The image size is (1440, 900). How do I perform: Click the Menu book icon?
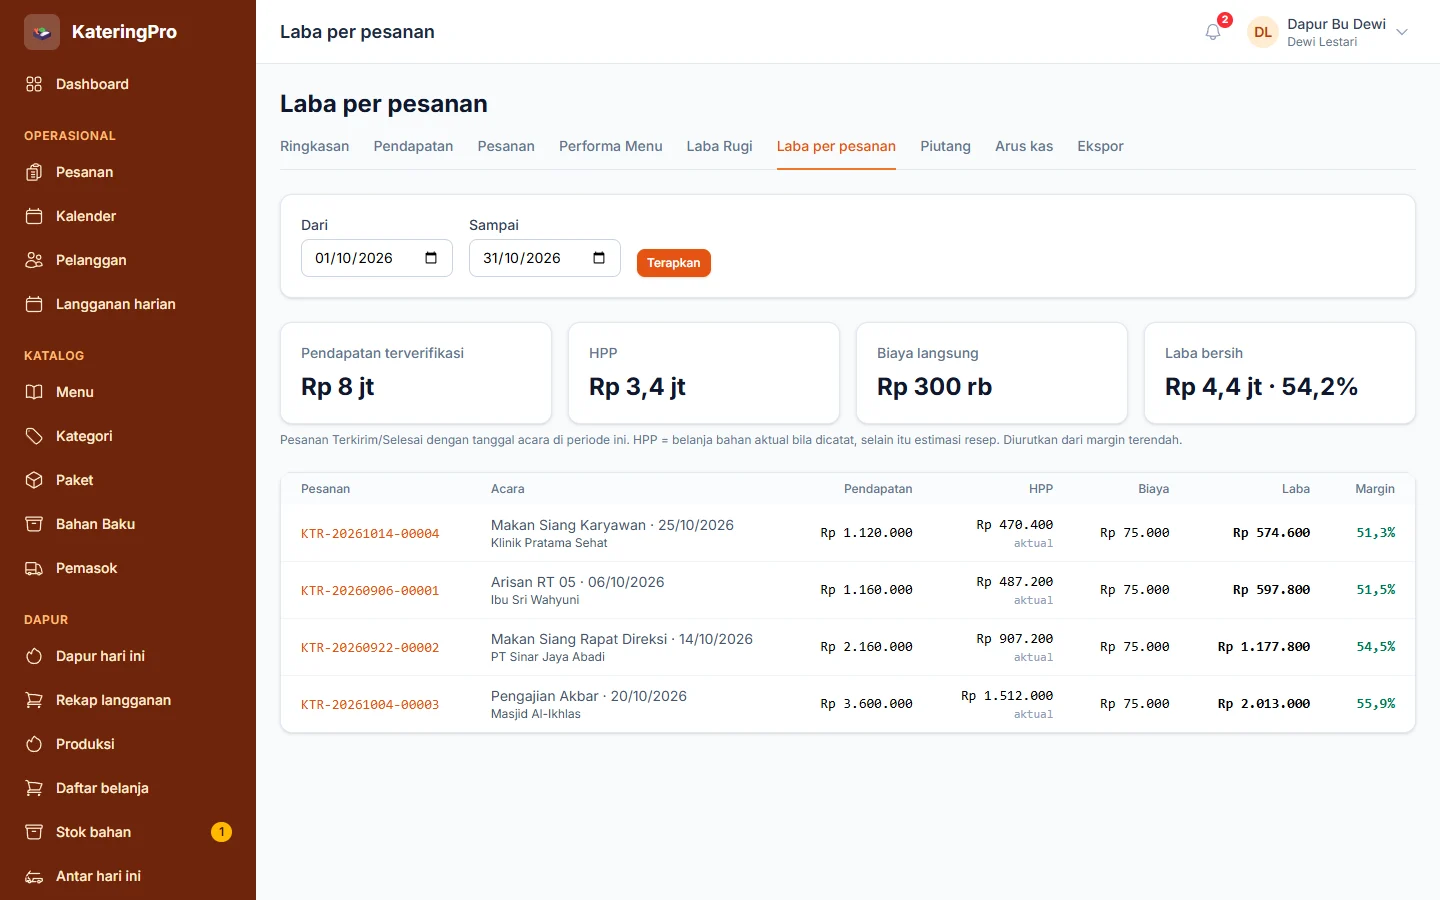pos(34,392)
